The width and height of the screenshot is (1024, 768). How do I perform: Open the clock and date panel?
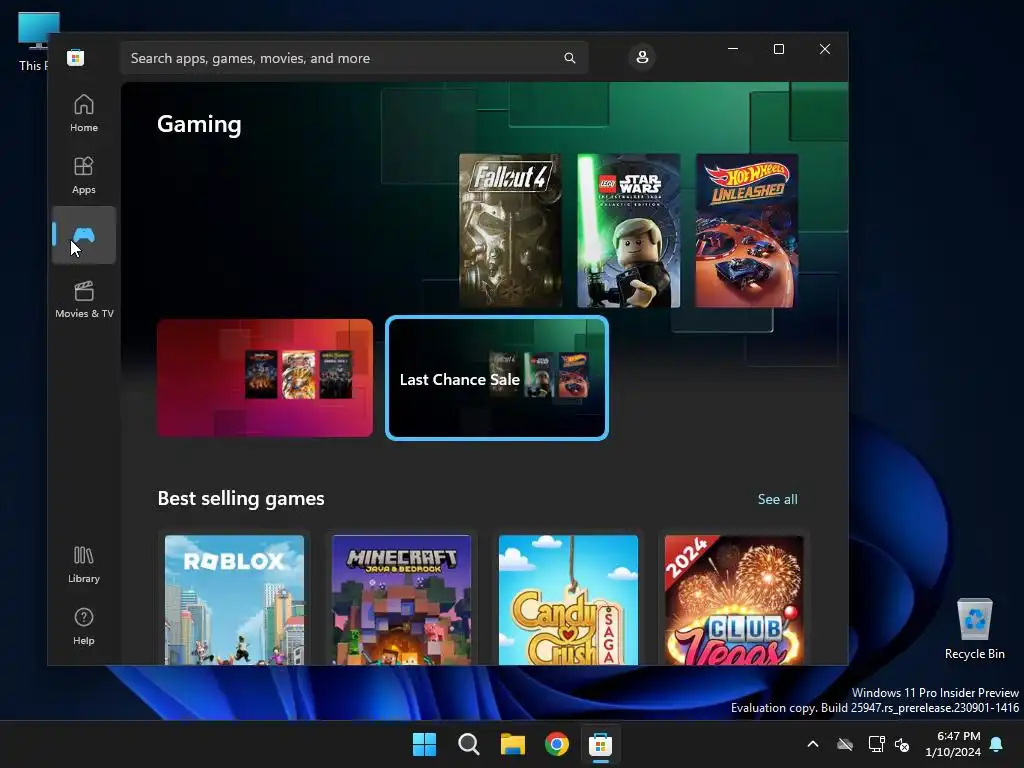point(953,744)
